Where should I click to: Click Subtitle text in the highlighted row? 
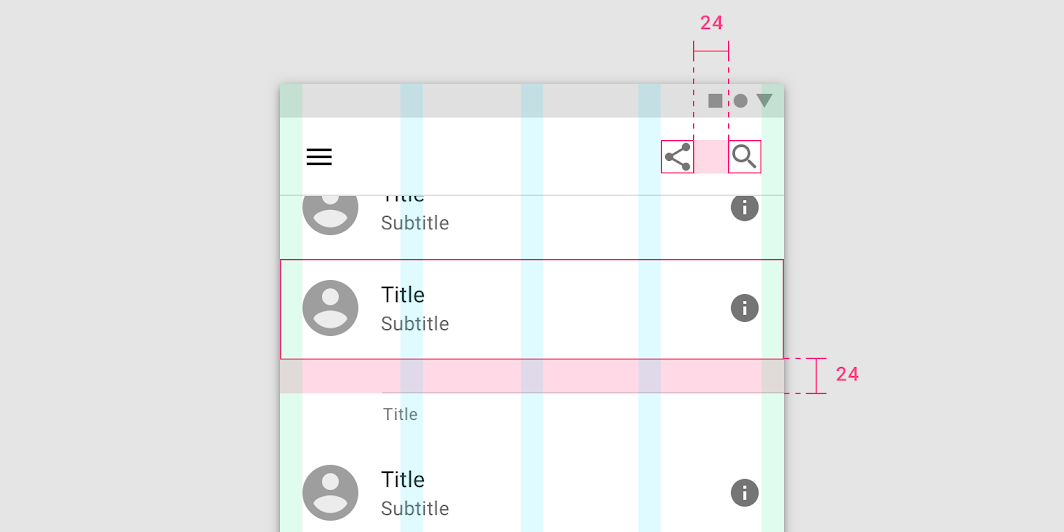click(x=415, y=324)
